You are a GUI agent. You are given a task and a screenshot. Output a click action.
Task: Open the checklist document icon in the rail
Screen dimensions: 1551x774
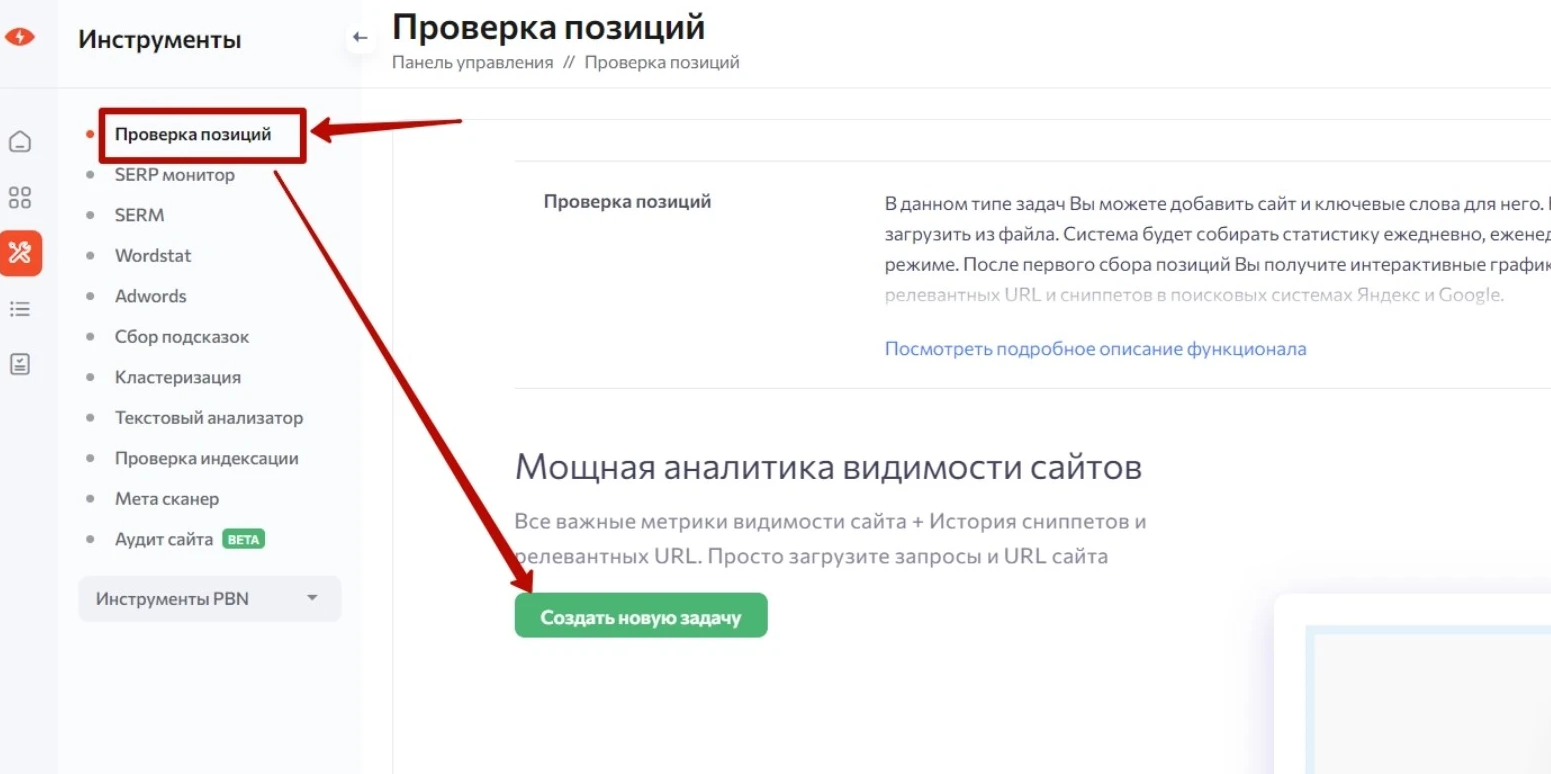(x=20, y=364)
